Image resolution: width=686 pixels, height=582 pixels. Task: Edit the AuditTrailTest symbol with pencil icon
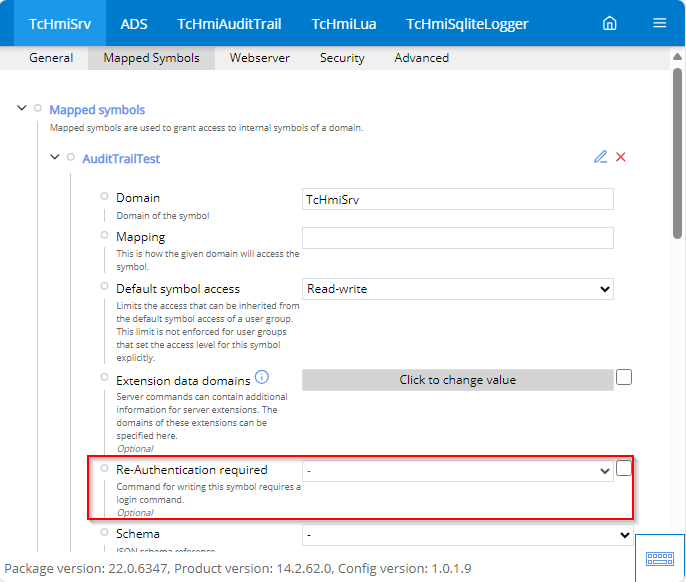pos(600,157)
